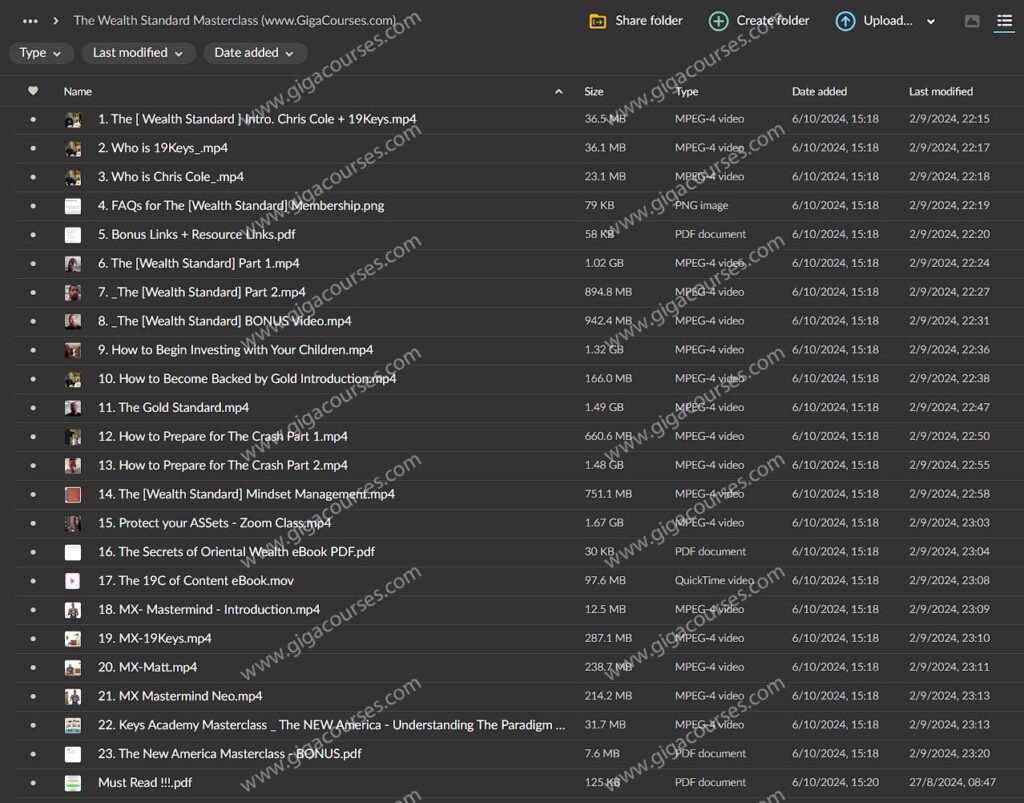Switch to thumbnail grid view
This screenshot has height=803, width=1024.
(972, 21)
